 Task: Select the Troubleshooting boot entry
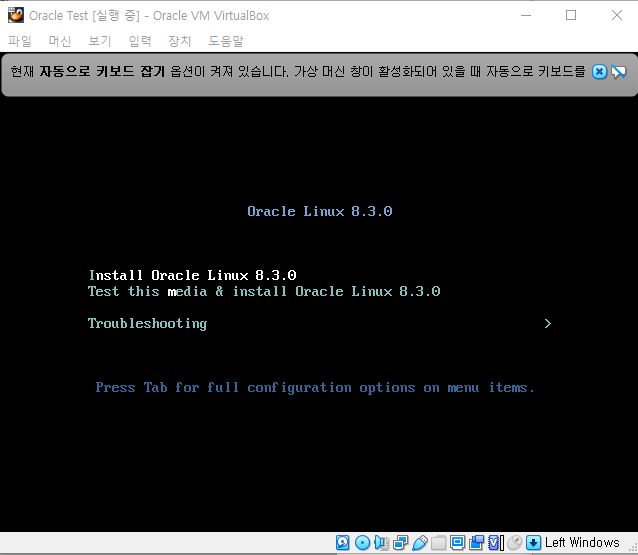147,323
